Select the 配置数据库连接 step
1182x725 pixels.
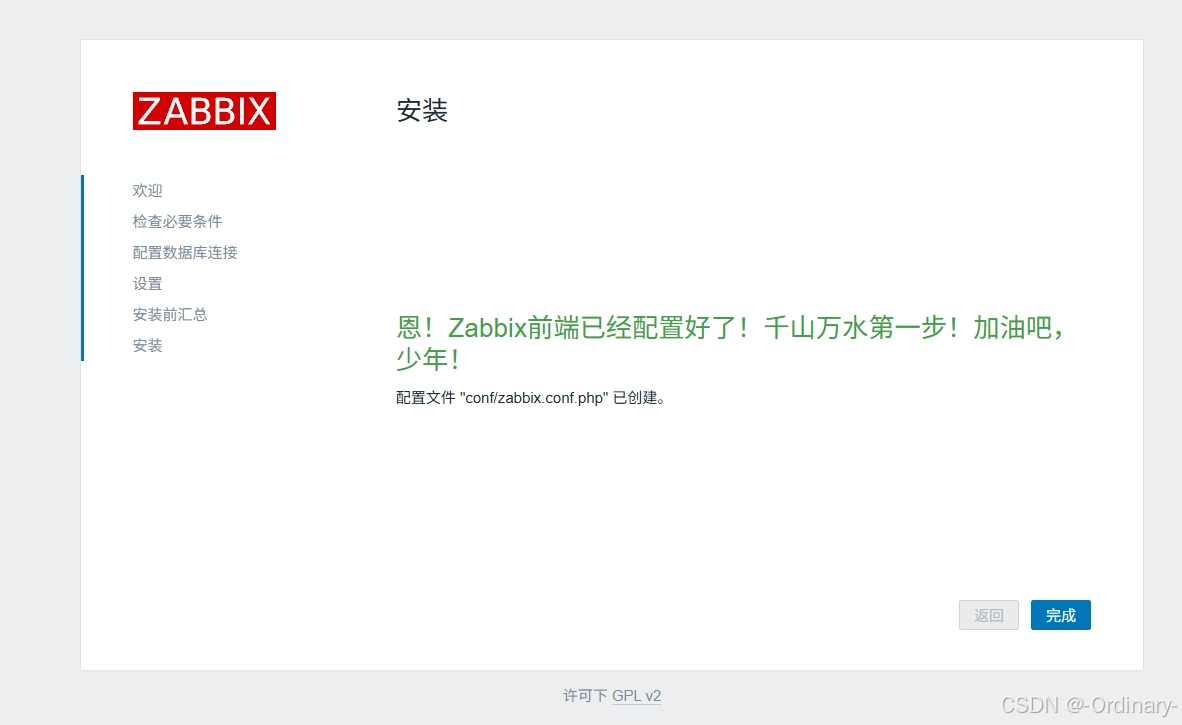coord(185,252)
